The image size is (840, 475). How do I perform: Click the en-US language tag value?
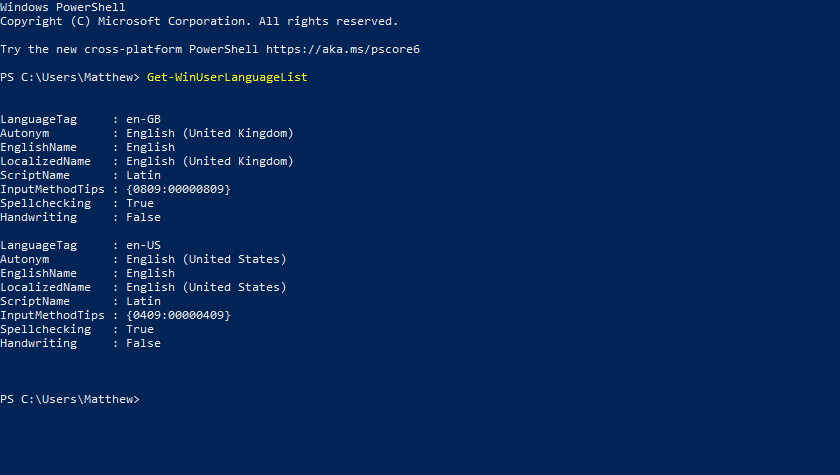coord(143,245)
